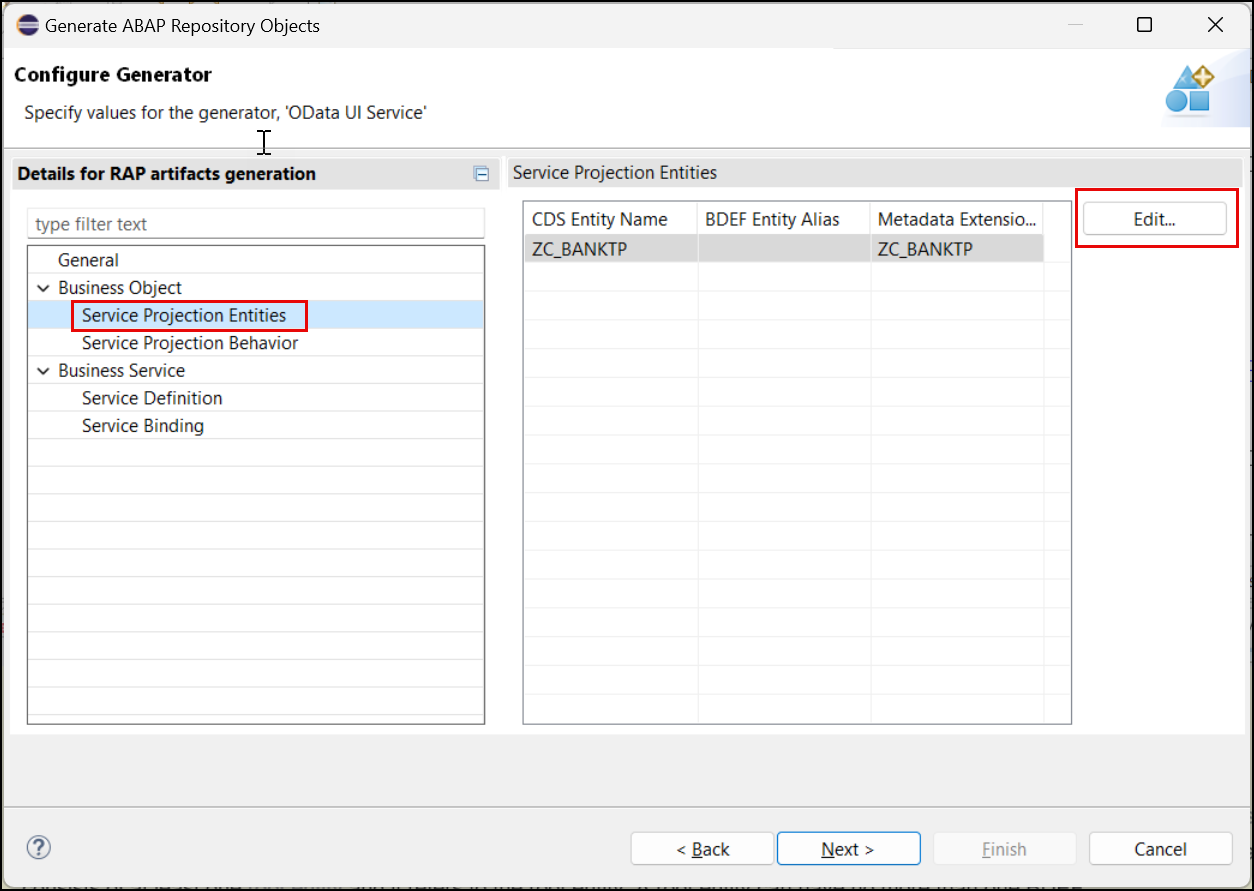Select the Business Service label in the tree
Screen dimensions: 1254x891
coord(121,371)
